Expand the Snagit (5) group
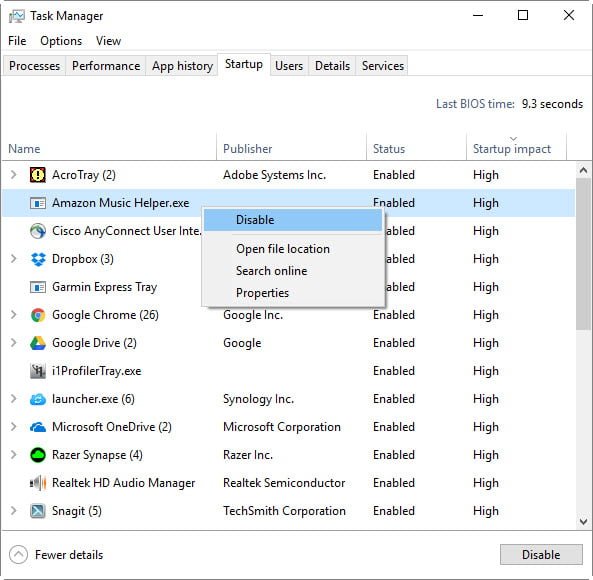The image size is (593, 580). coord(14,511)
